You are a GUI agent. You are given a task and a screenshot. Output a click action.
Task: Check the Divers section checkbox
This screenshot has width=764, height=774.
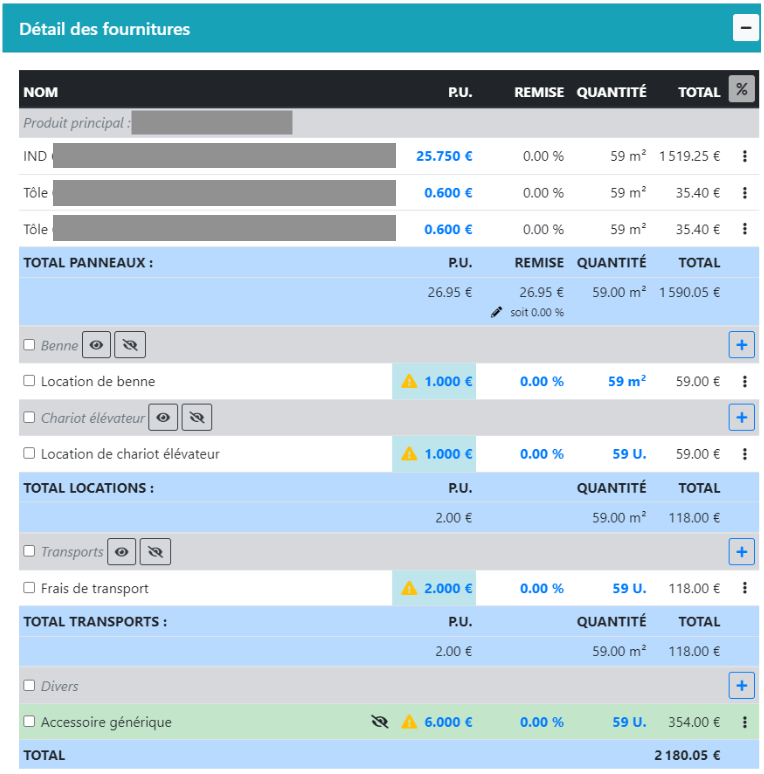click(x=29, y=686)
